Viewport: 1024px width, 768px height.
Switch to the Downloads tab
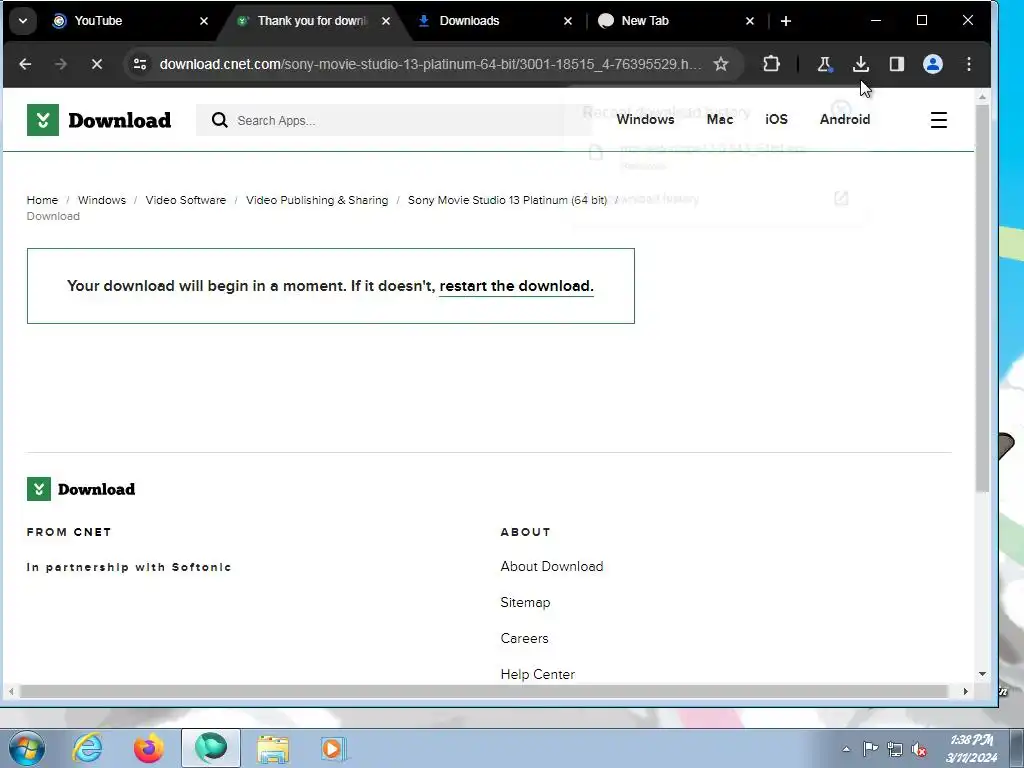pos(493,21)
